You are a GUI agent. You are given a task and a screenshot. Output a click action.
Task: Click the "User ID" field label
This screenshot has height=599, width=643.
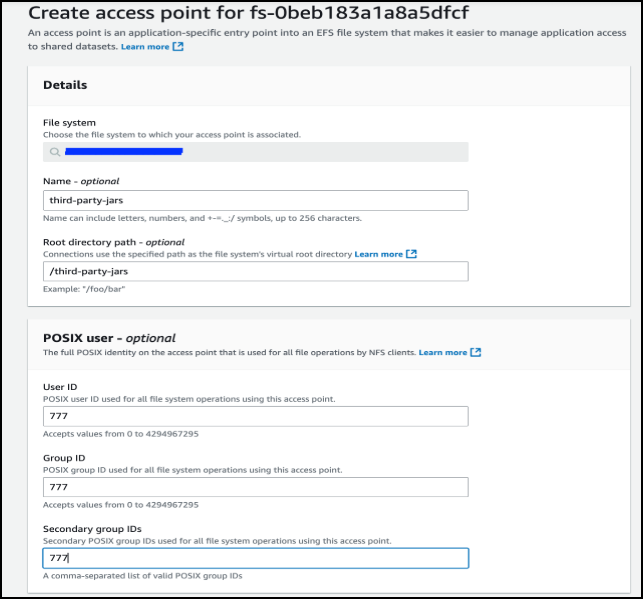[60, 387]
